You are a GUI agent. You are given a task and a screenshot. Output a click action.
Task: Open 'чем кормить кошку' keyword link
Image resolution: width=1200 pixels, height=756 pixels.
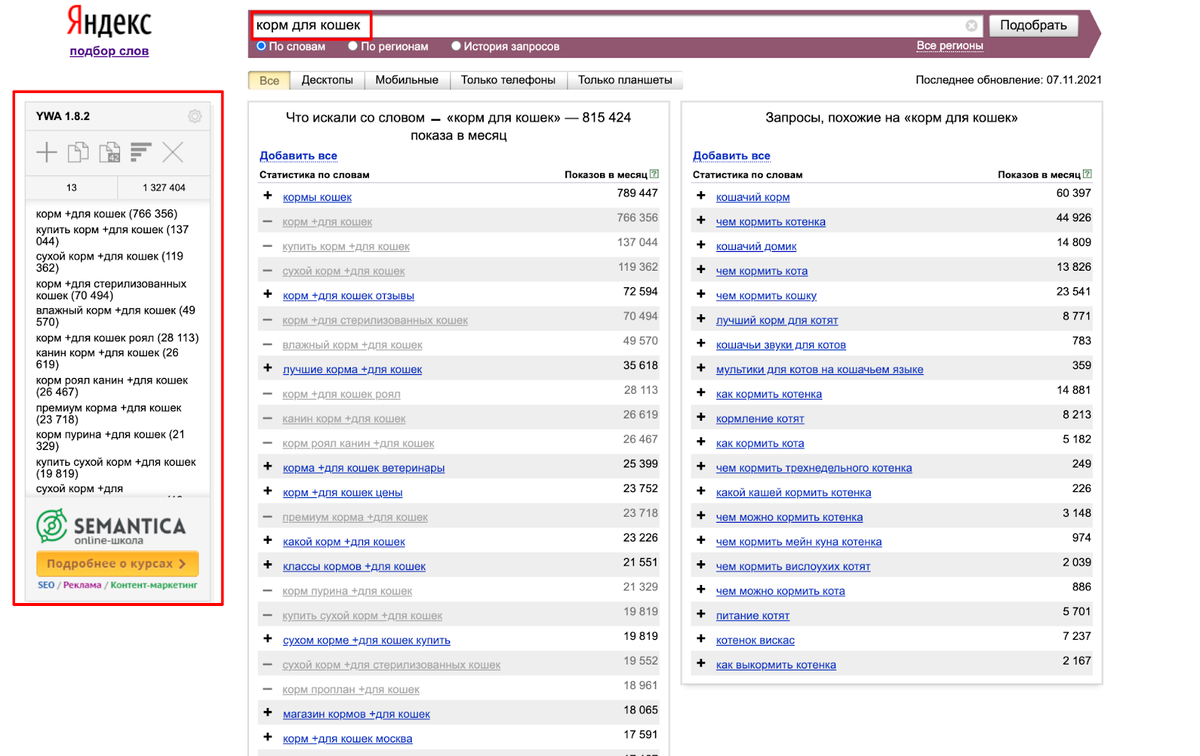point(766,295)
